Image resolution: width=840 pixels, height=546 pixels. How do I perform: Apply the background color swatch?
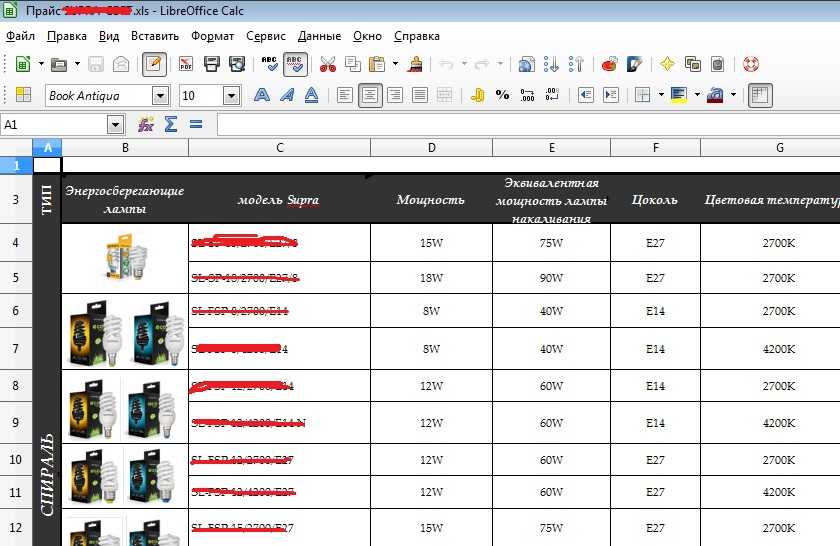click(x=679, y=95)
